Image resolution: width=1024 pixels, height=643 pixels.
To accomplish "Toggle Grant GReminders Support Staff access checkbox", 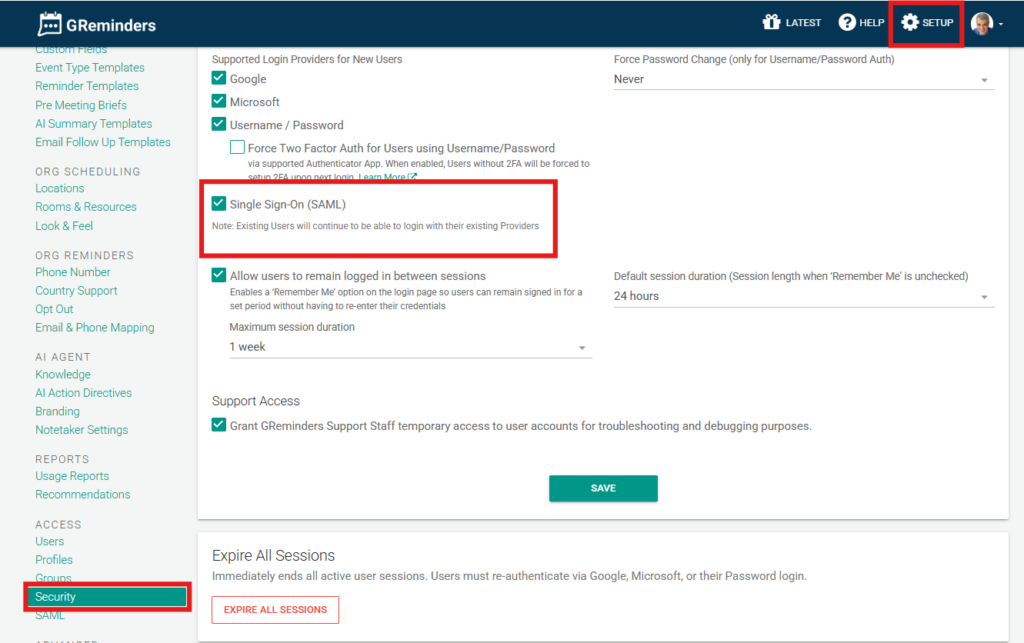I will [x=219, y=425].
